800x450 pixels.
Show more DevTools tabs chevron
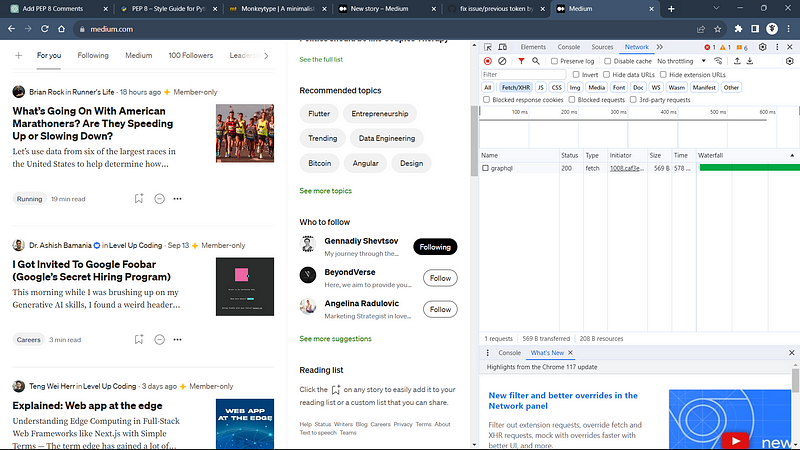tap(660, 47)
